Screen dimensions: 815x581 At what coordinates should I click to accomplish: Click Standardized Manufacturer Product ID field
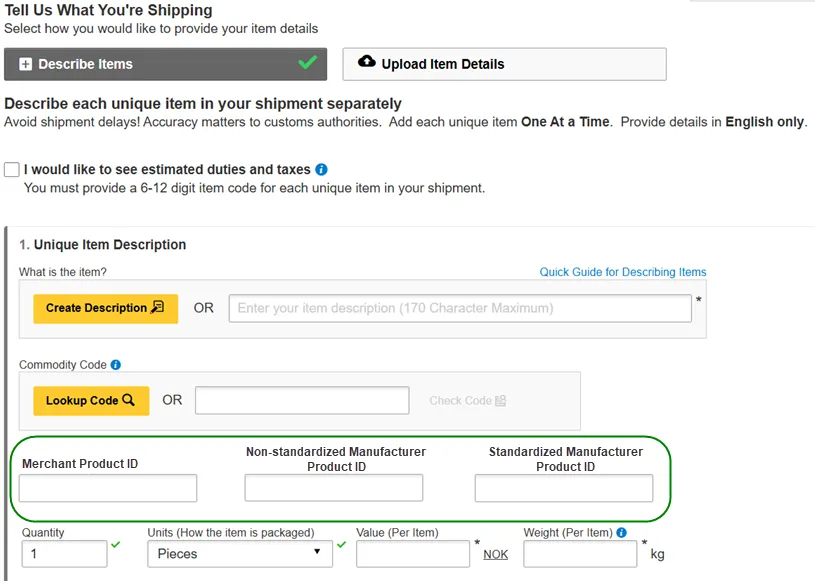point(563,488)
